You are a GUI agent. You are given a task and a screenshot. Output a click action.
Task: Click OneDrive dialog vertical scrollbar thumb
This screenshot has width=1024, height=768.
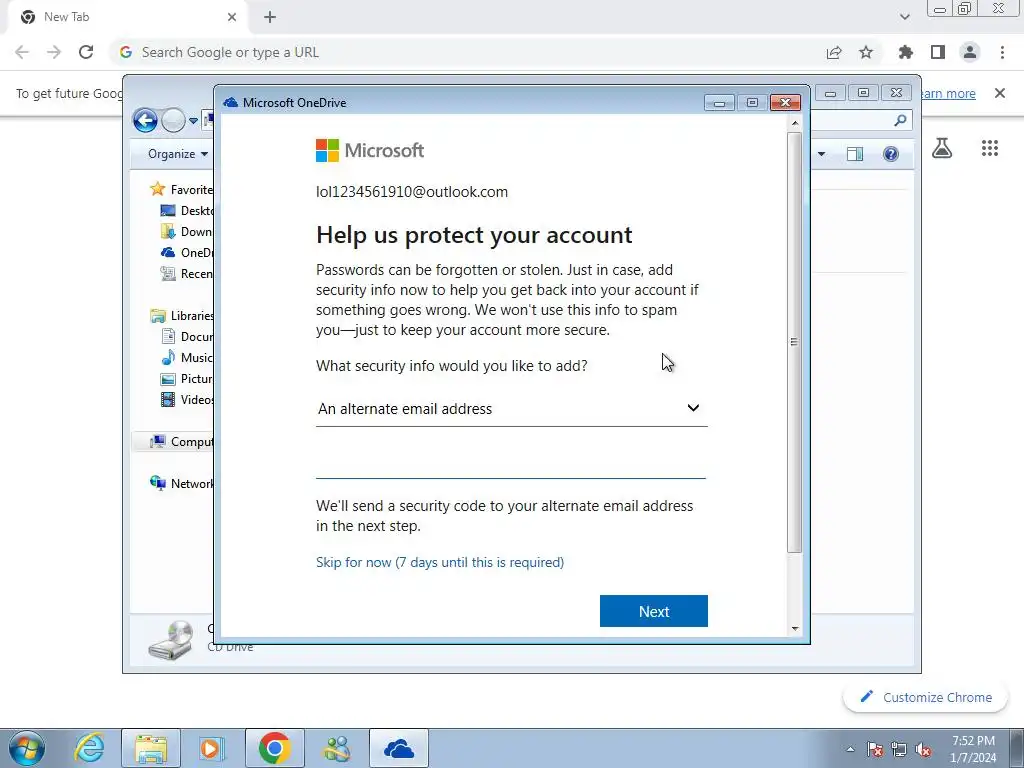(794, 342)
